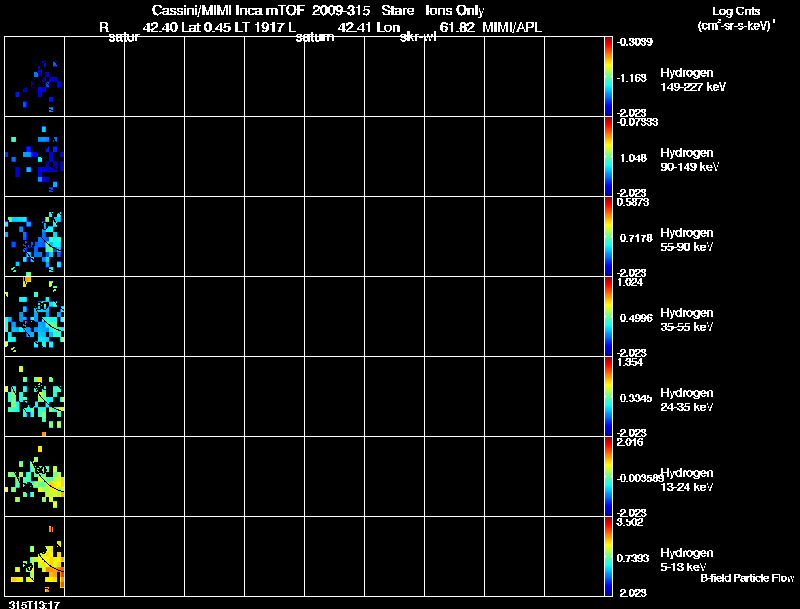Image resolution: width=800 pixels, height=609 pixels.
Task: Select the Hydrogen 24-35 keV image panel
Action: (x=35, y=397)
